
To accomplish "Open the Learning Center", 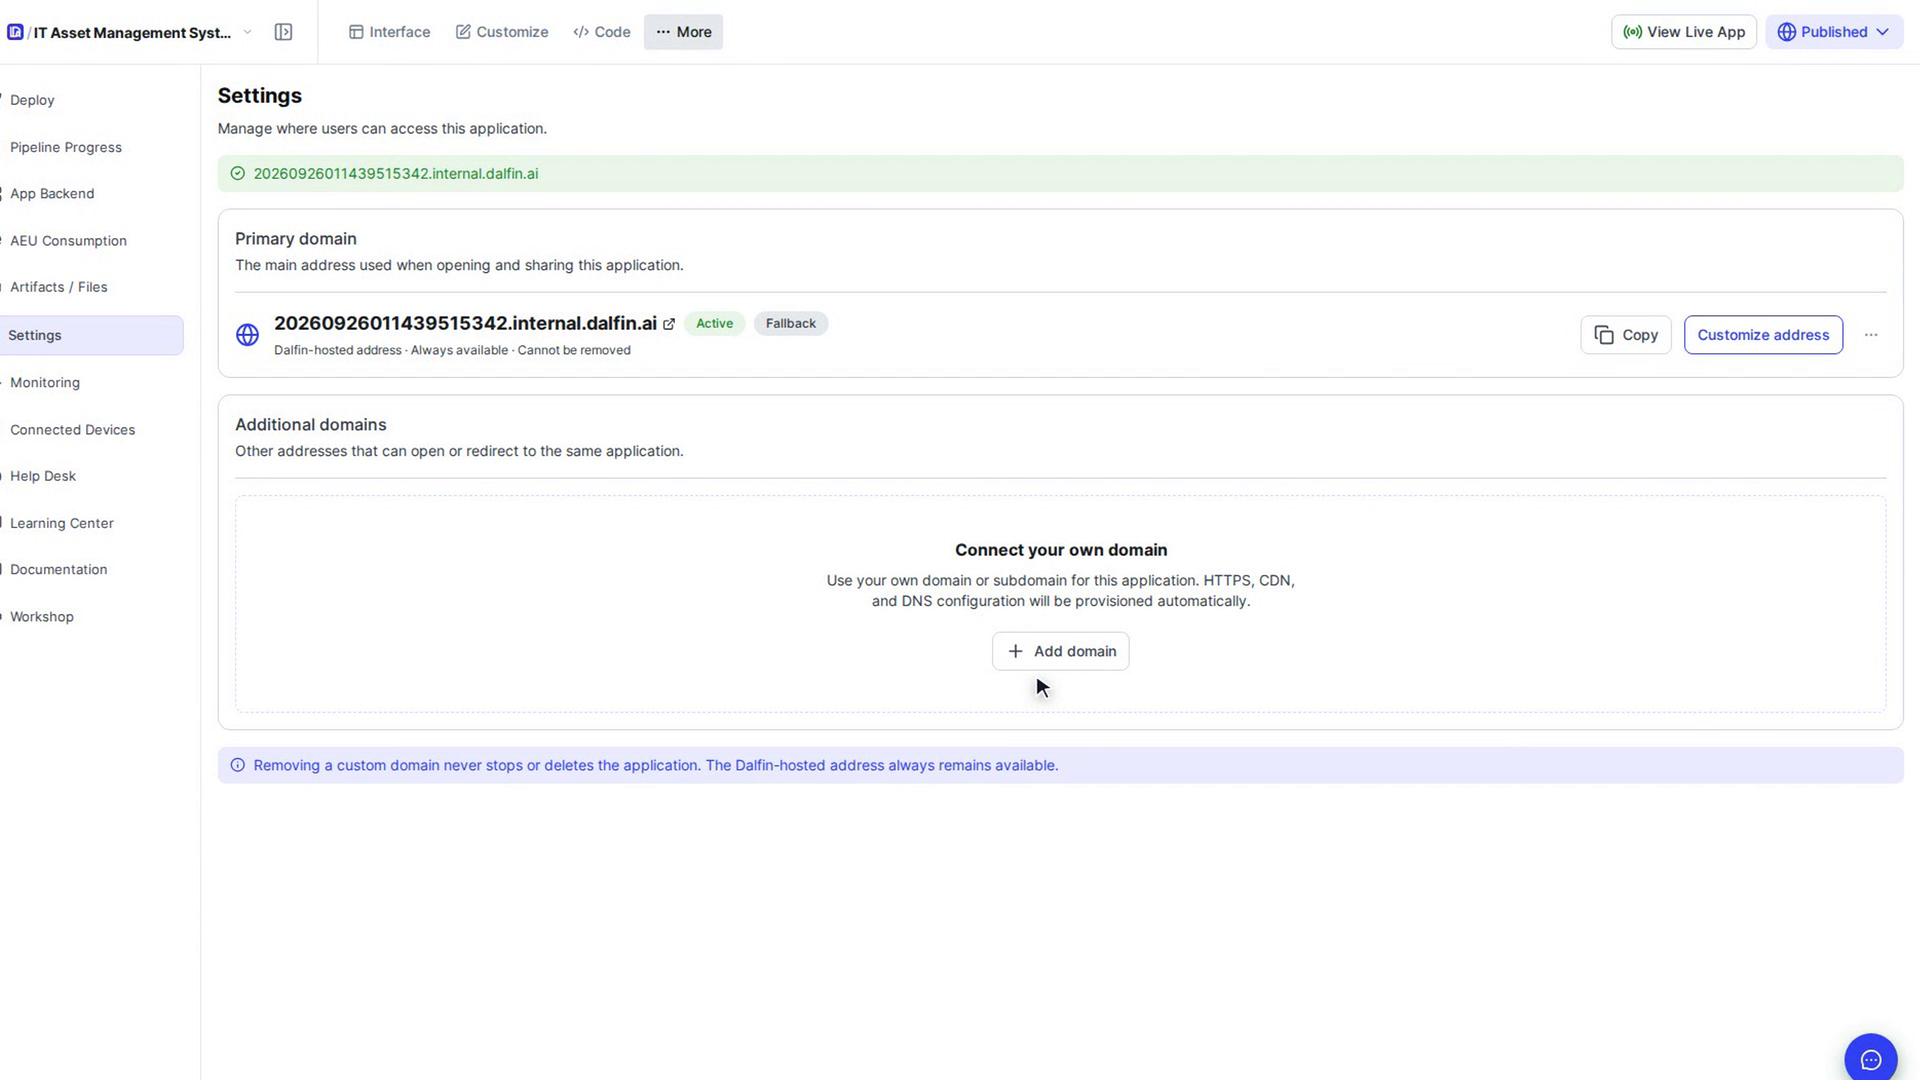I will click(x=62, y=523).
